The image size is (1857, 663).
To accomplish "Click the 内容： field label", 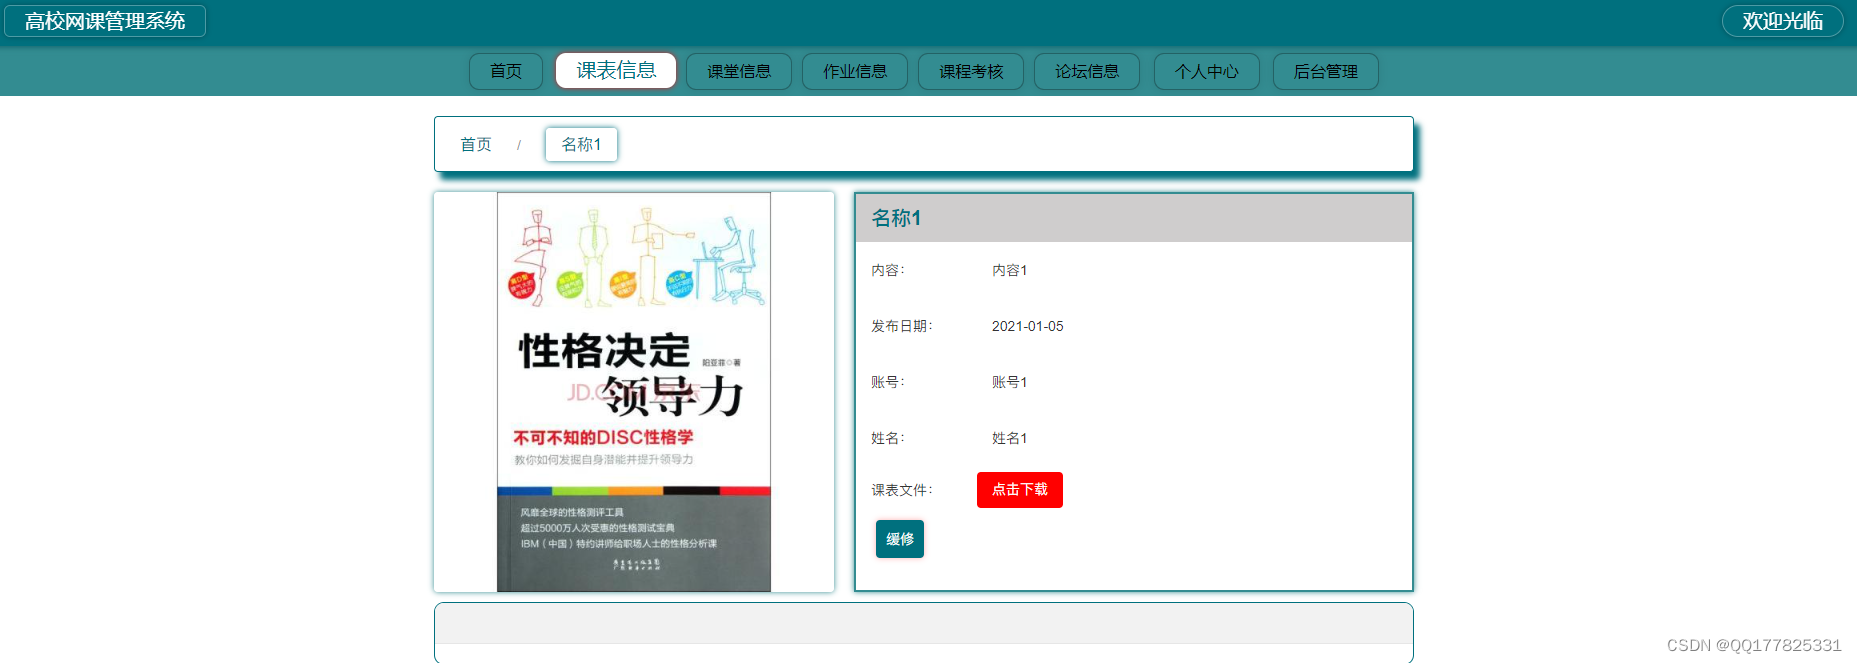I will coord(887,270).
